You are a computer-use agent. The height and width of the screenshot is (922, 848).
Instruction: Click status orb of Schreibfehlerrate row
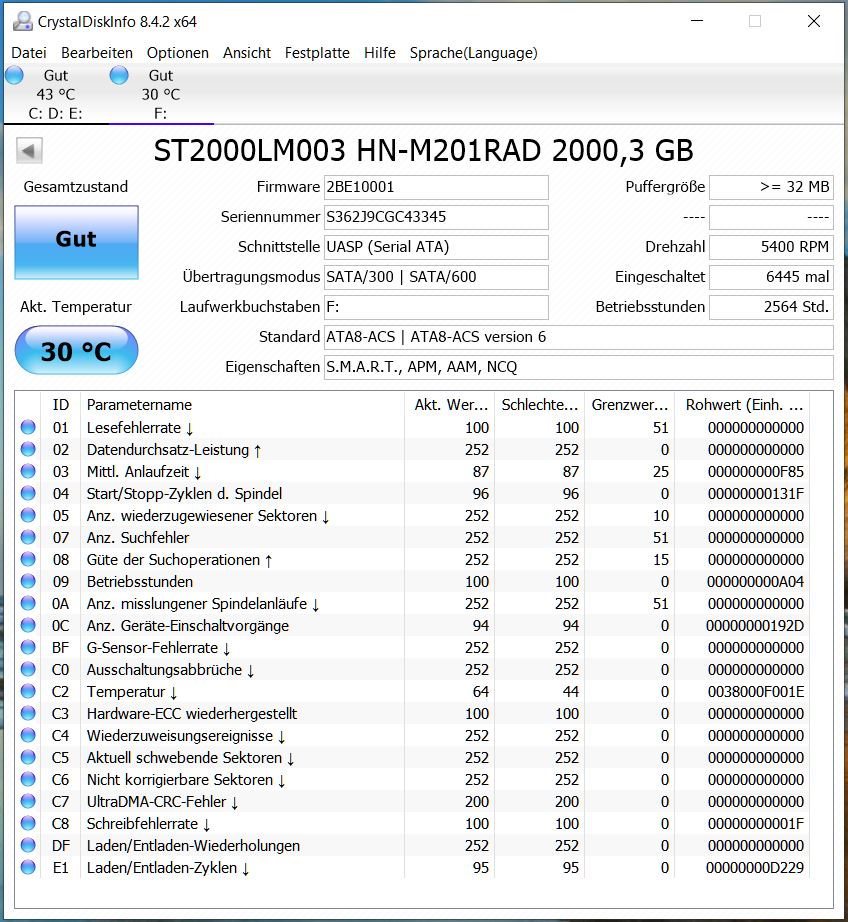tap(28, 823)
